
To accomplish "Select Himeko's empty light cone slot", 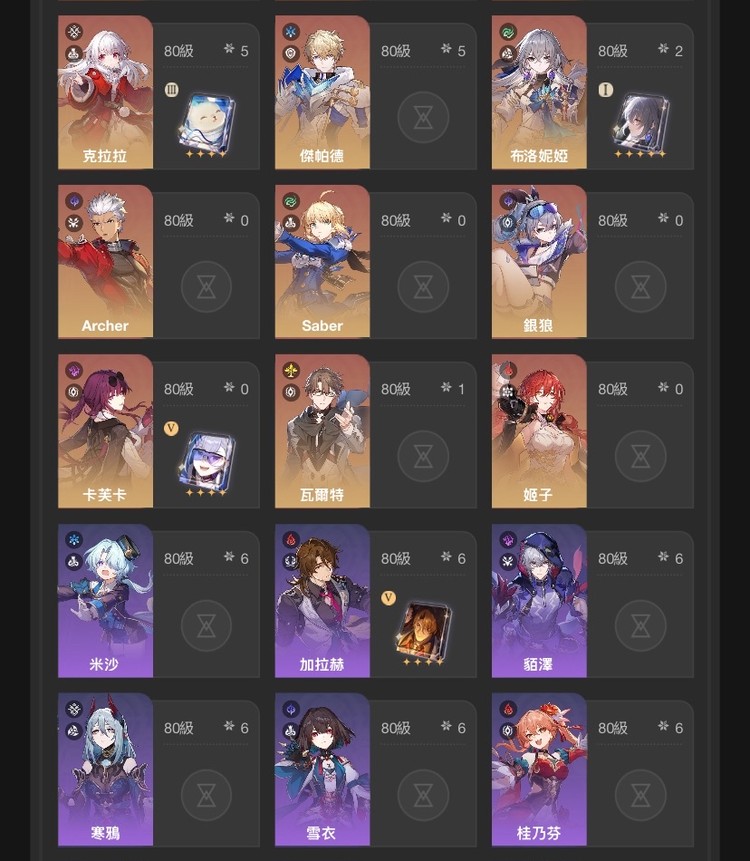I will 641,456.
